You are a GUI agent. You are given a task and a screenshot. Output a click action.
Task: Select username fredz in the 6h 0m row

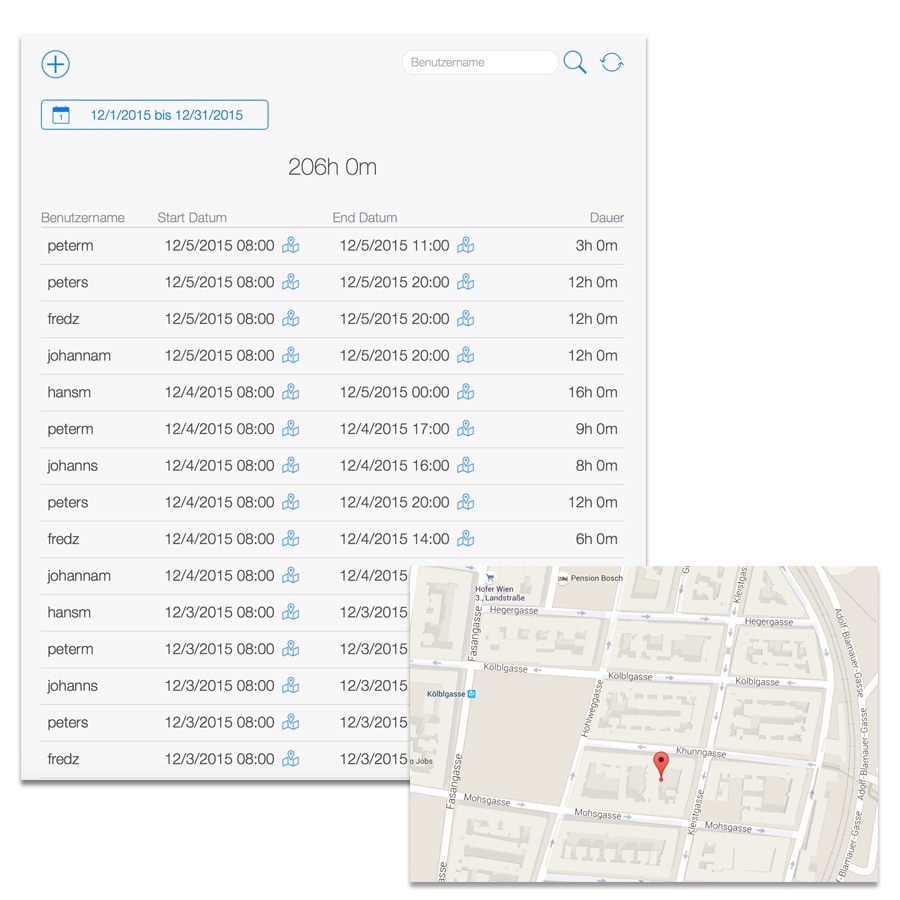point(63,539)
